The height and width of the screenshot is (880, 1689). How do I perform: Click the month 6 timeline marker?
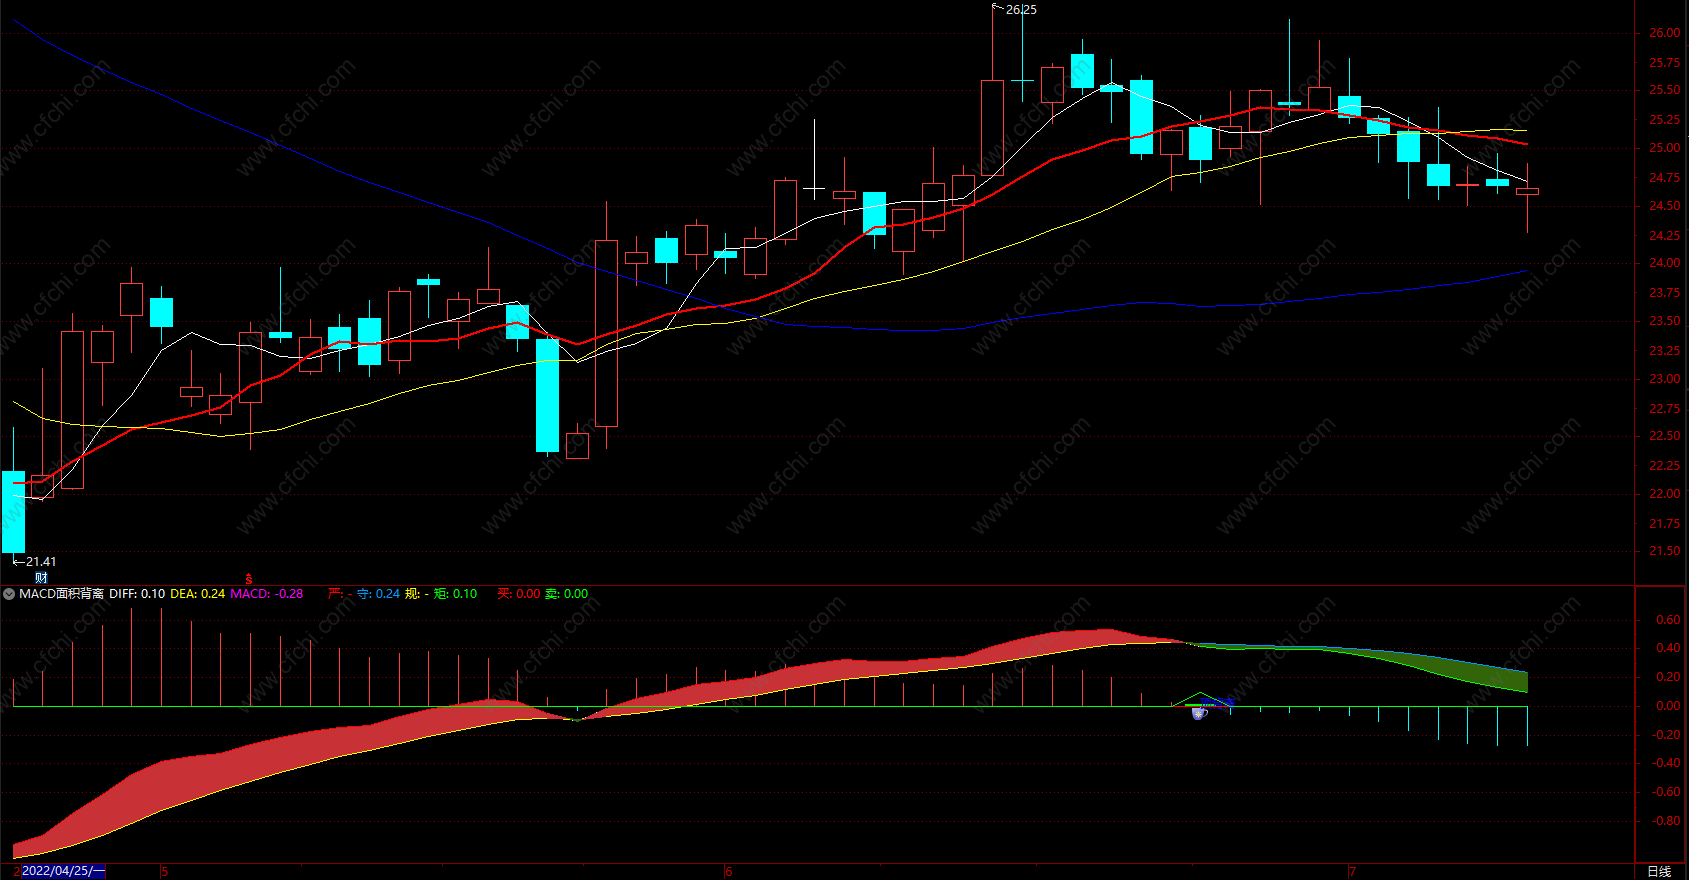[728, 872]
